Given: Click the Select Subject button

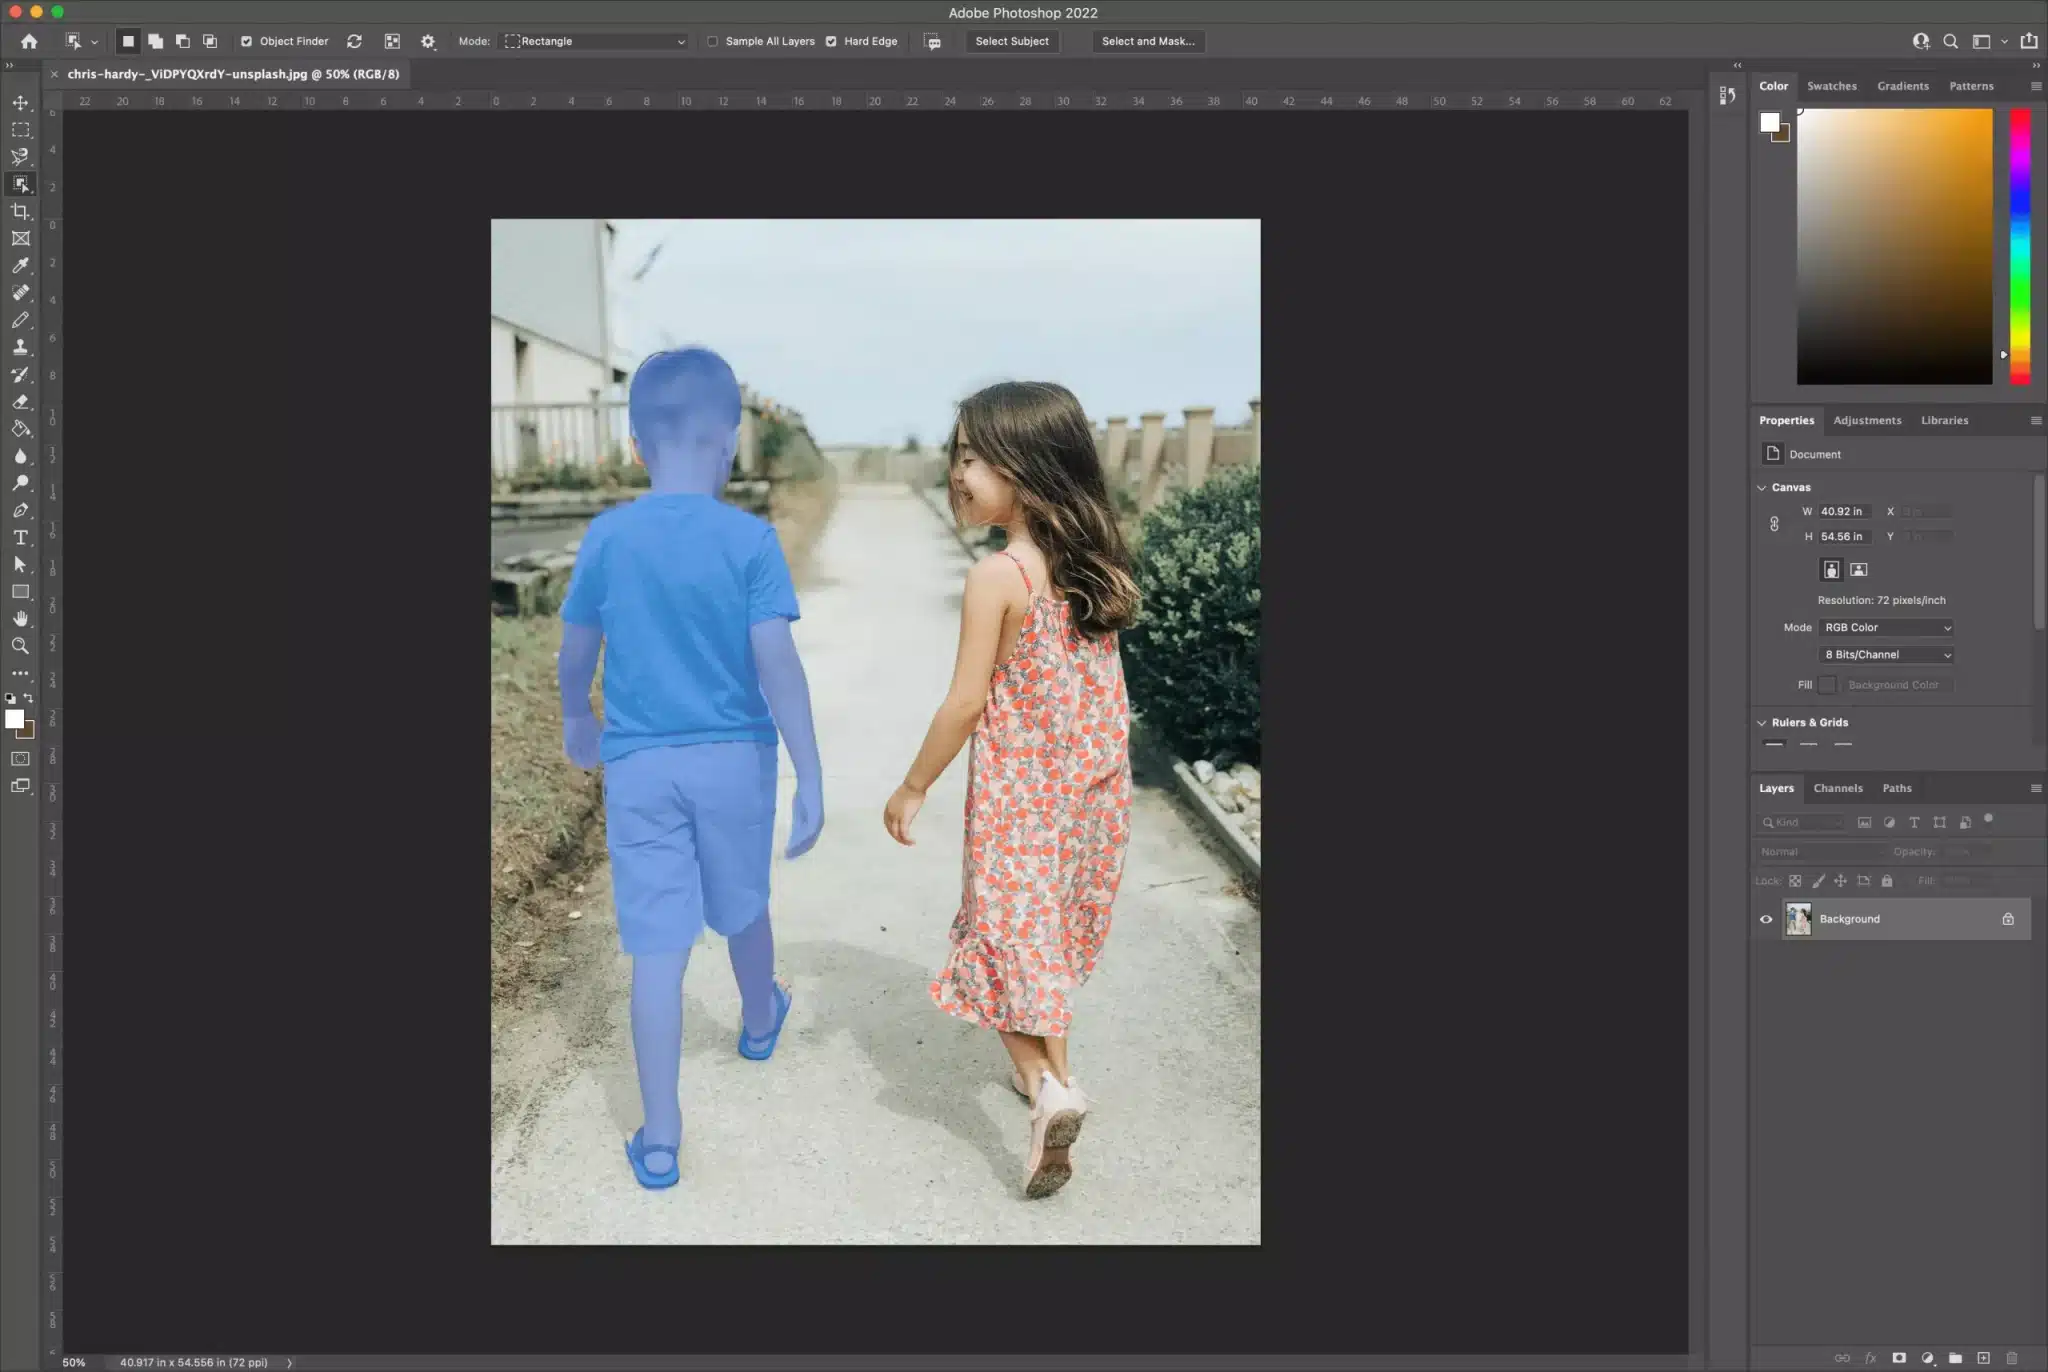Looking at the screenshot, I should click(1010, 41).
